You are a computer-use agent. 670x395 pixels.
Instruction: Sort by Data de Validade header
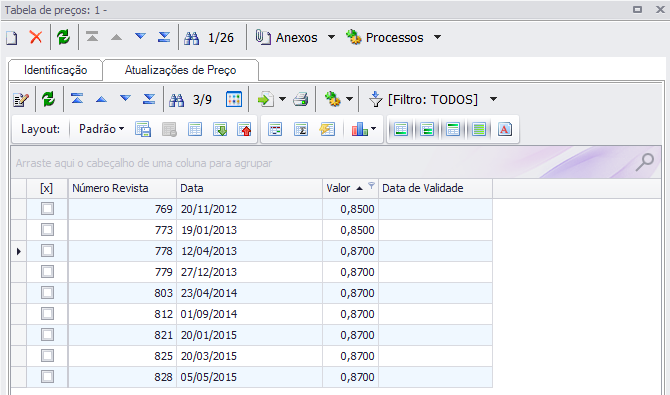[x=435, y=188]
